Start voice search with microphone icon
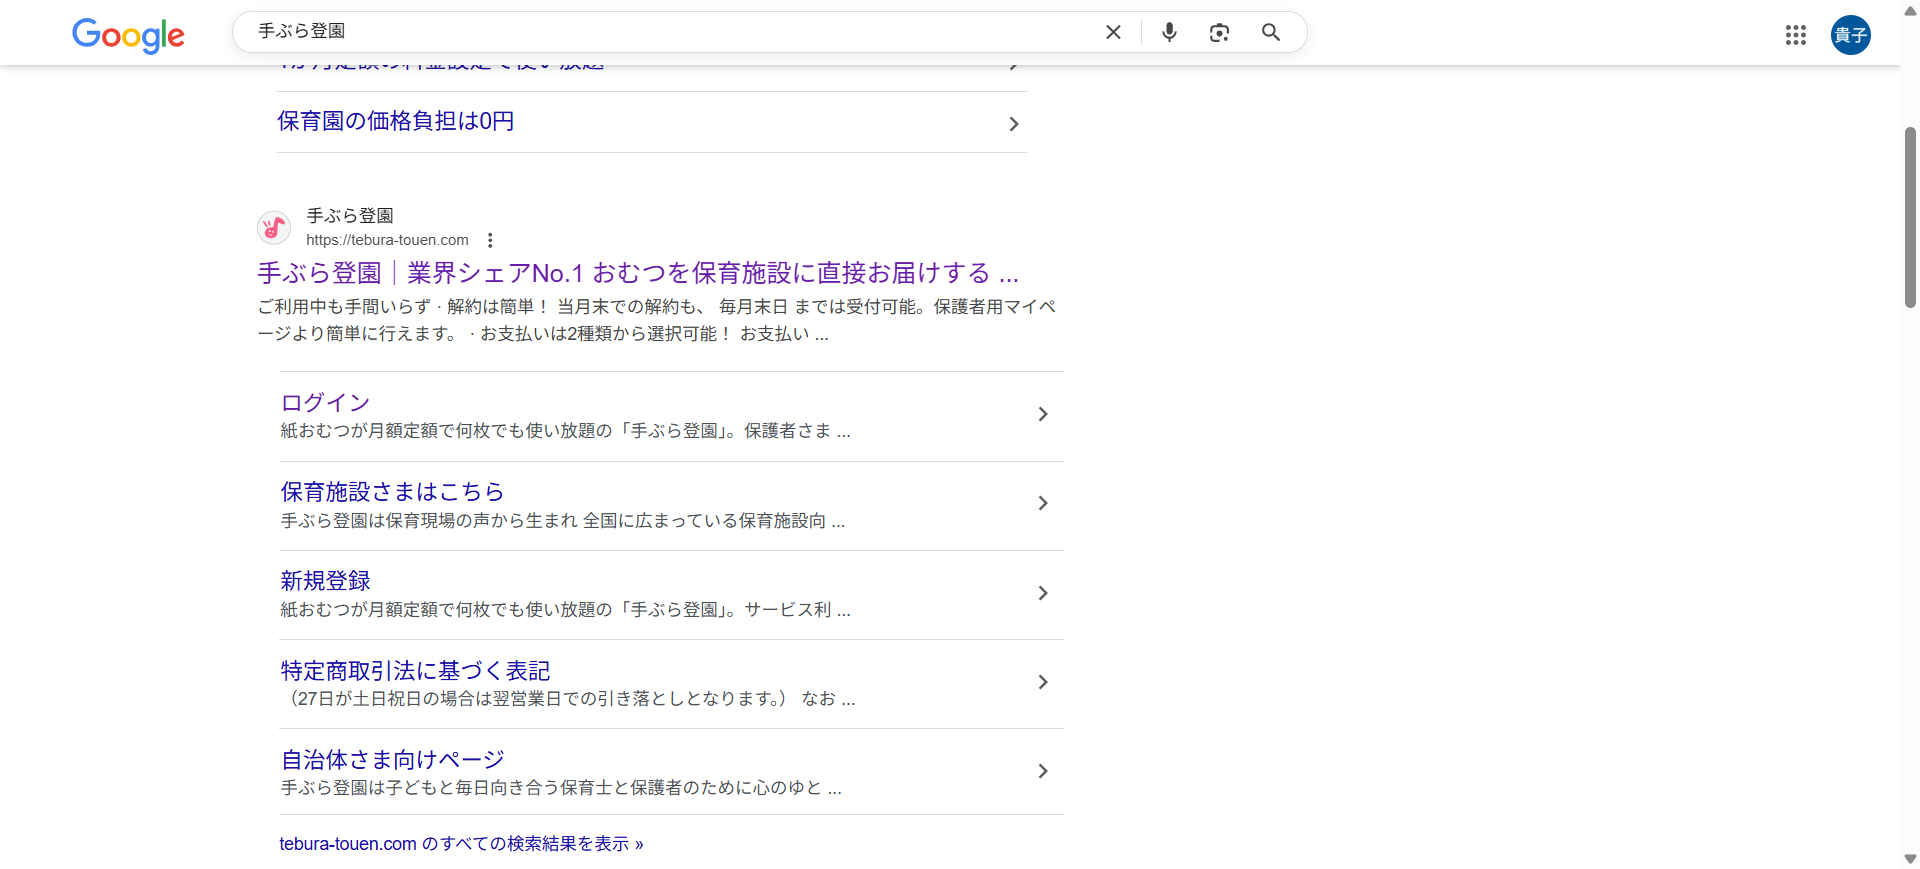The image size is (1920, 869). point(1169,32)
